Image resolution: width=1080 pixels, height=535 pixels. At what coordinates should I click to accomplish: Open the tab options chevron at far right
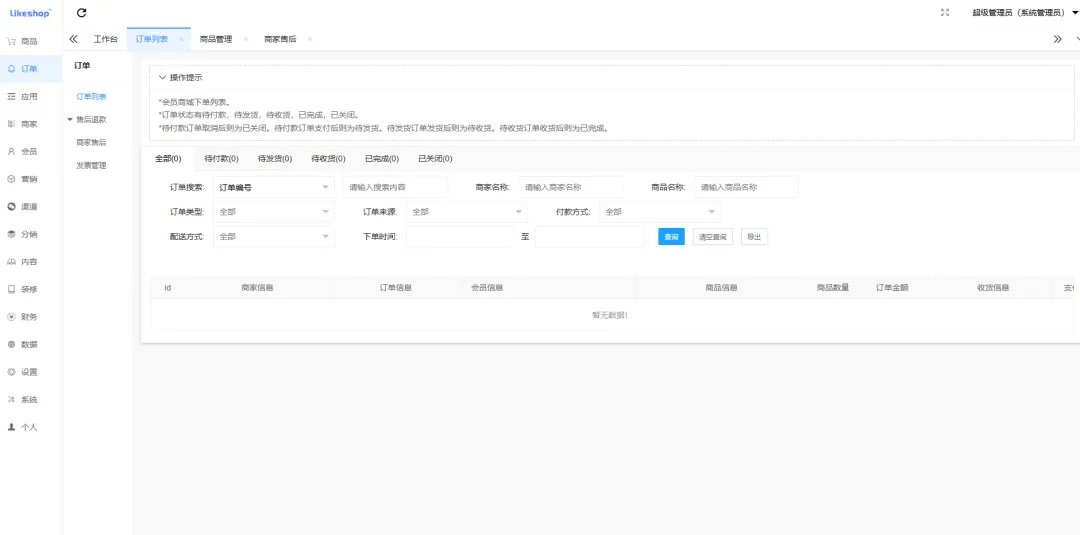pyautogui.click(x=1077, y=39)
